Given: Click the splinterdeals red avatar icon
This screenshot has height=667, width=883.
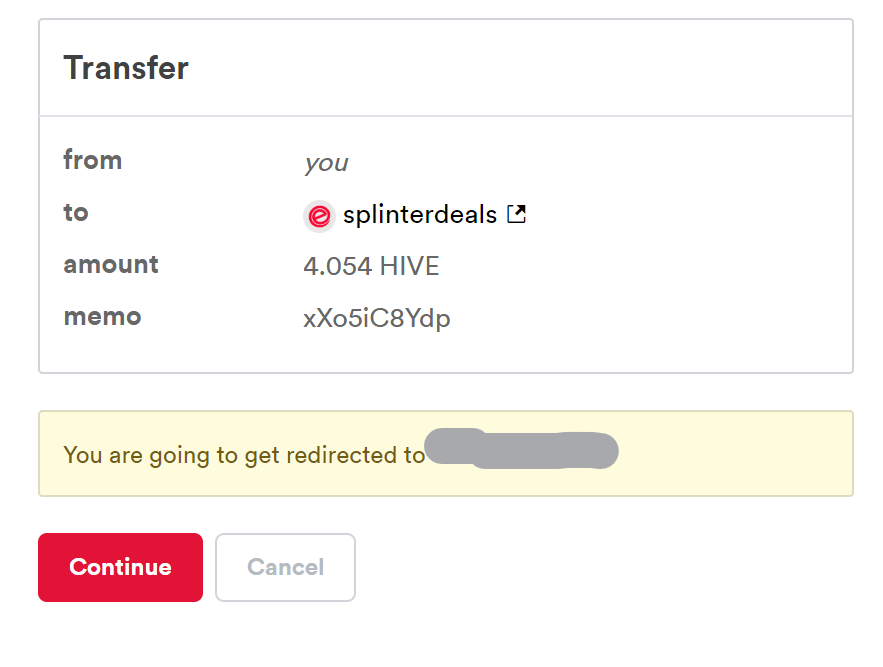Looking at the screenshot, I should (x=319, y=216).
